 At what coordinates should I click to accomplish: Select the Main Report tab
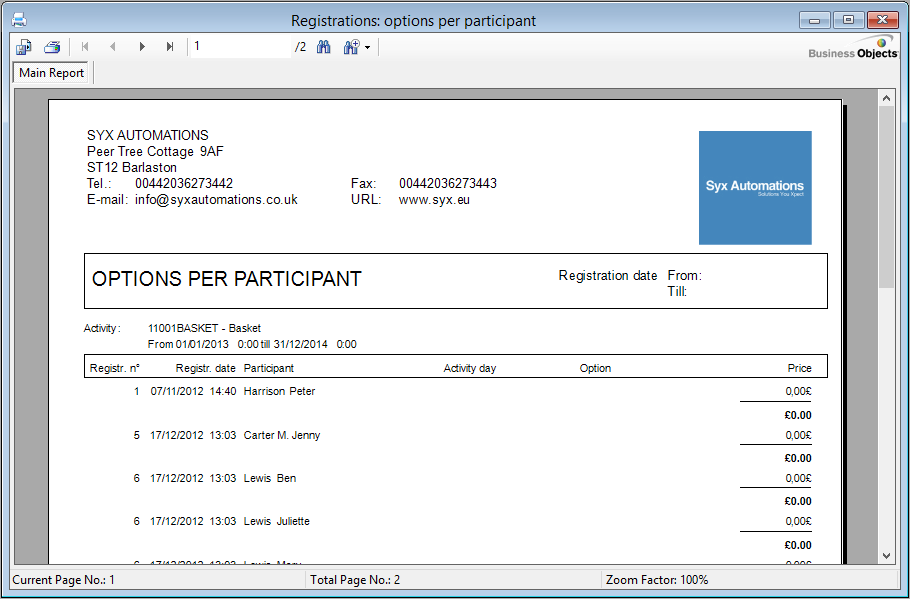[x=52, y=73]
